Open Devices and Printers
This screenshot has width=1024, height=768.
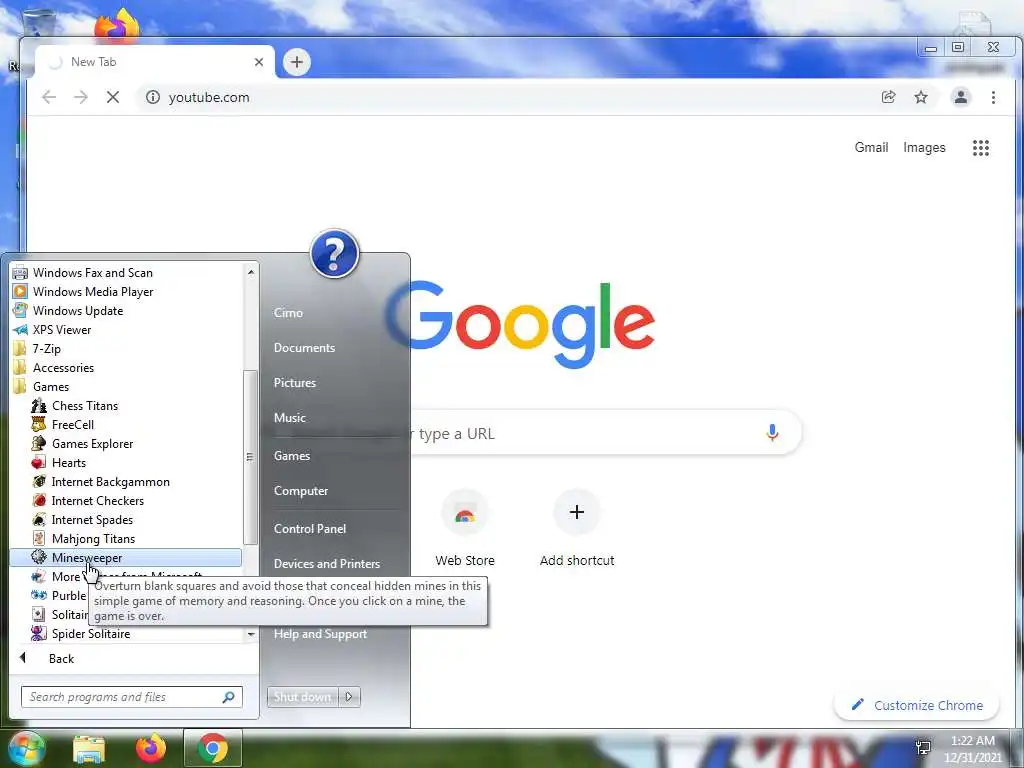pos(327,564)
